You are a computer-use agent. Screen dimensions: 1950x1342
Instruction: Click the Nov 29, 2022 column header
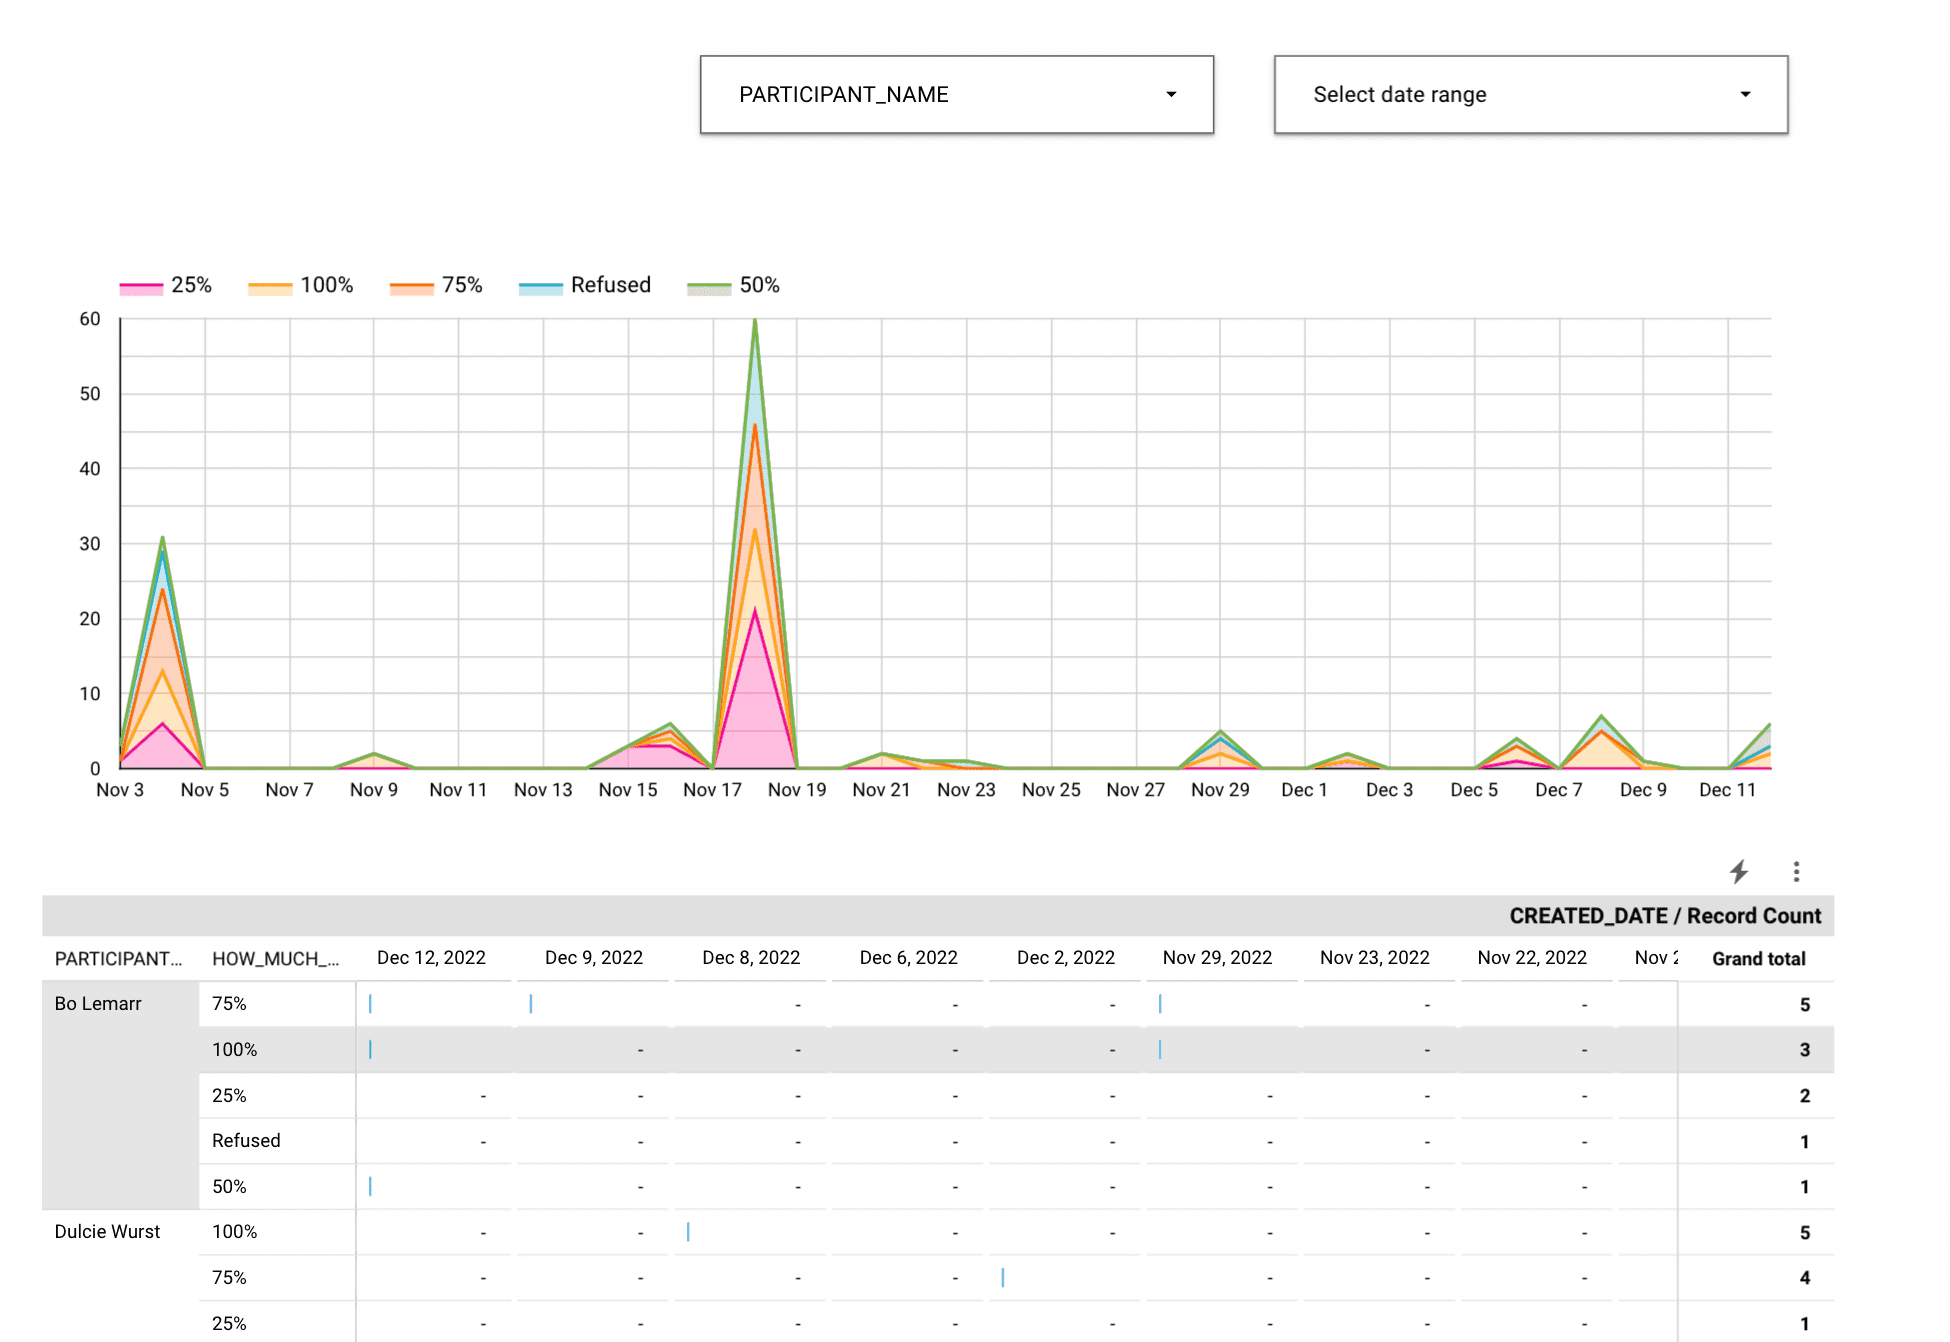click(1219, 957)
